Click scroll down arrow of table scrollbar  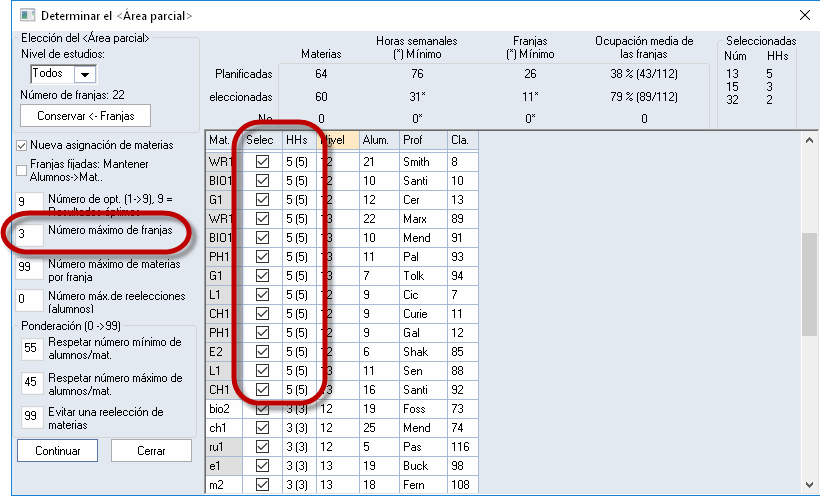tap(809, 485)
